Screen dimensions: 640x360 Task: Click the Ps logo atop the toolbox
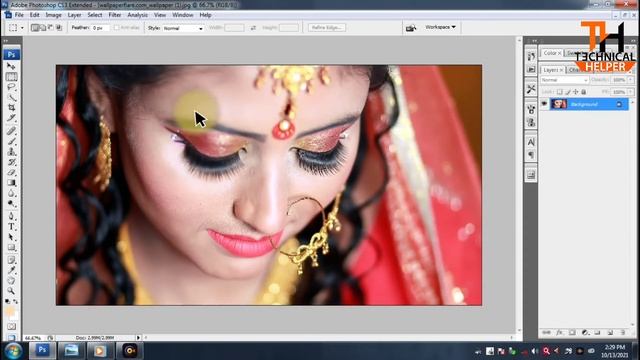(11, 54)
